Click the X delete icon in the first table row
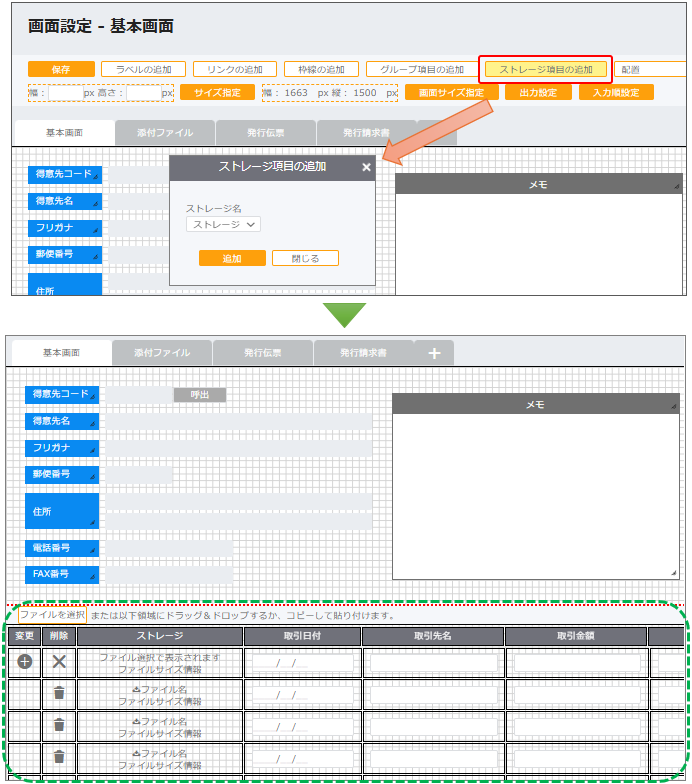692x784 pixels. click(59, 662)
